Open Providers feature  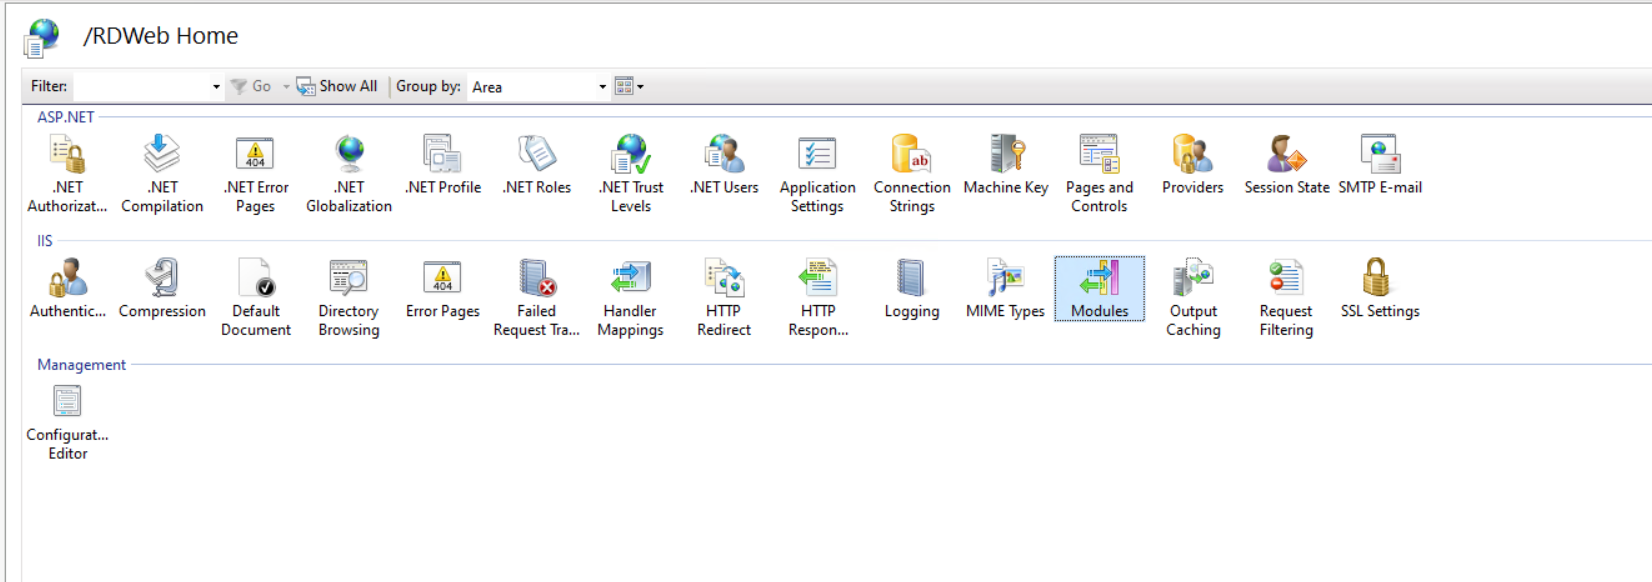click(x=1193, y=165)
